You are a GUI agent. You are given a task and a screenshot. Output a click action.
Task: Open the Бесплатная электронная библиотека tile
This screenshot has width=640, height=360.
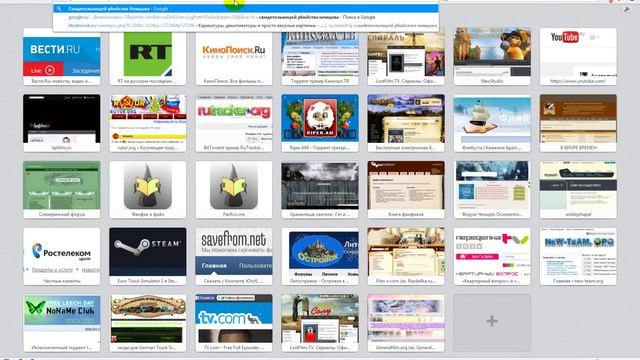pos(406,123)
